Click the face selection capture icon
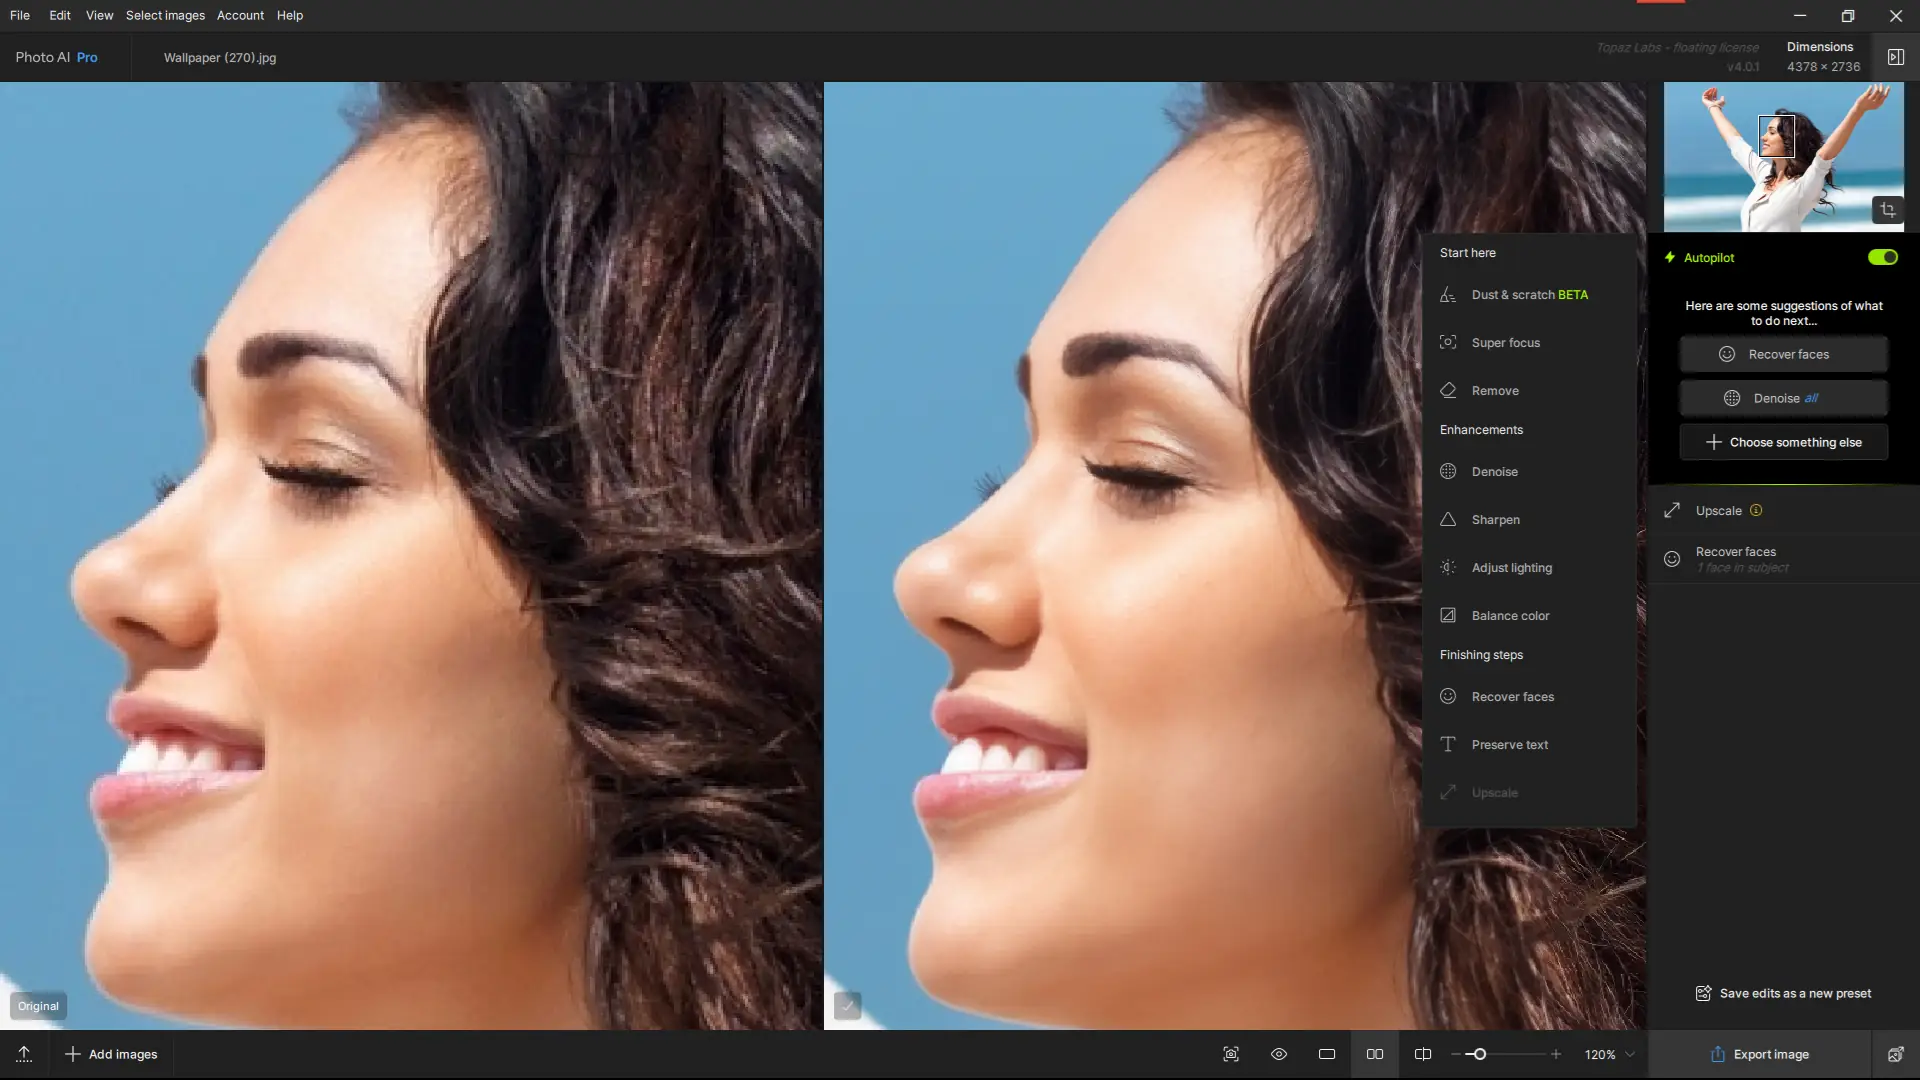 tap(1231, 1054)
